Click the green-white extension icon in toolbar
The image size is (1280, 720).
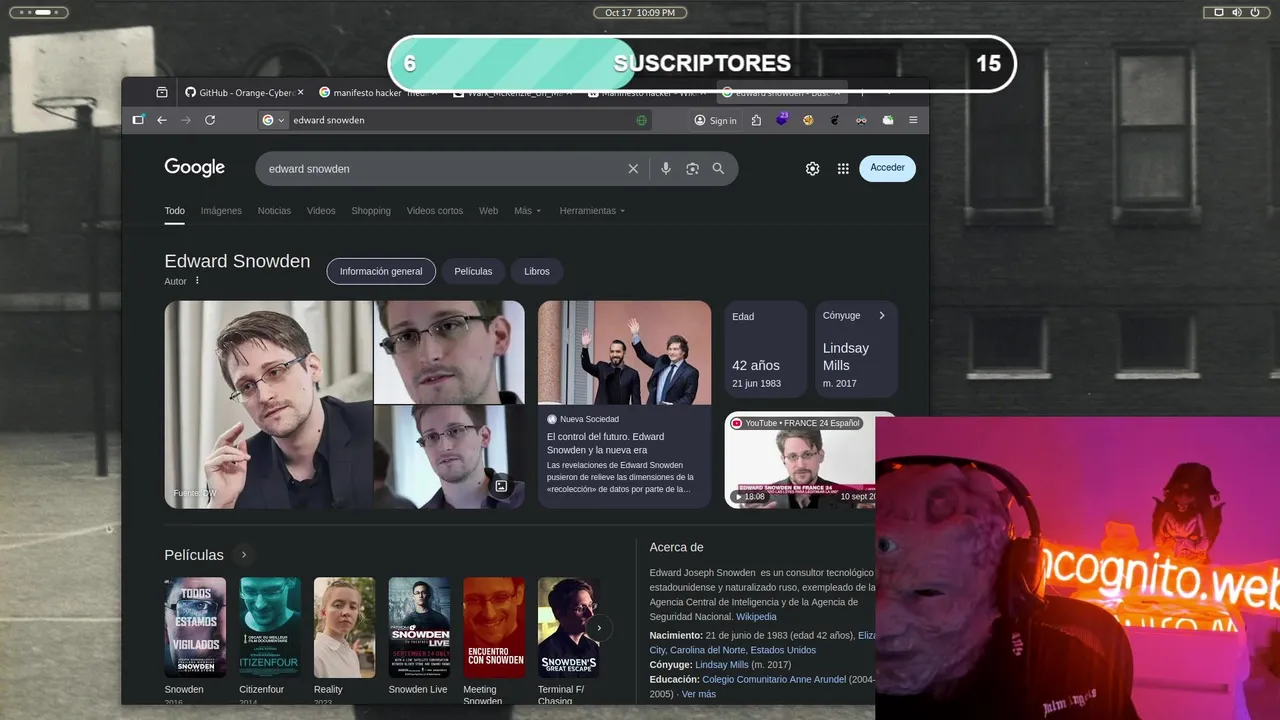point(887,120)
